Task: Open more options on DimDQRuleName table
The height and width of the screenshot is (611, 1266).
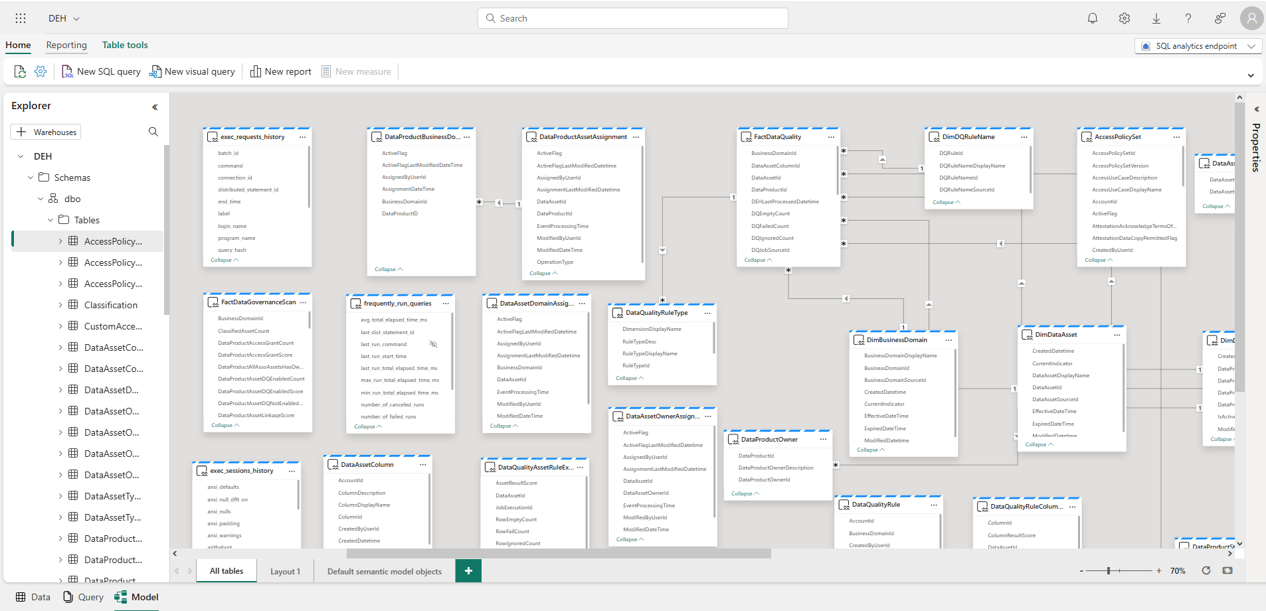Action: pos(1024,137)
